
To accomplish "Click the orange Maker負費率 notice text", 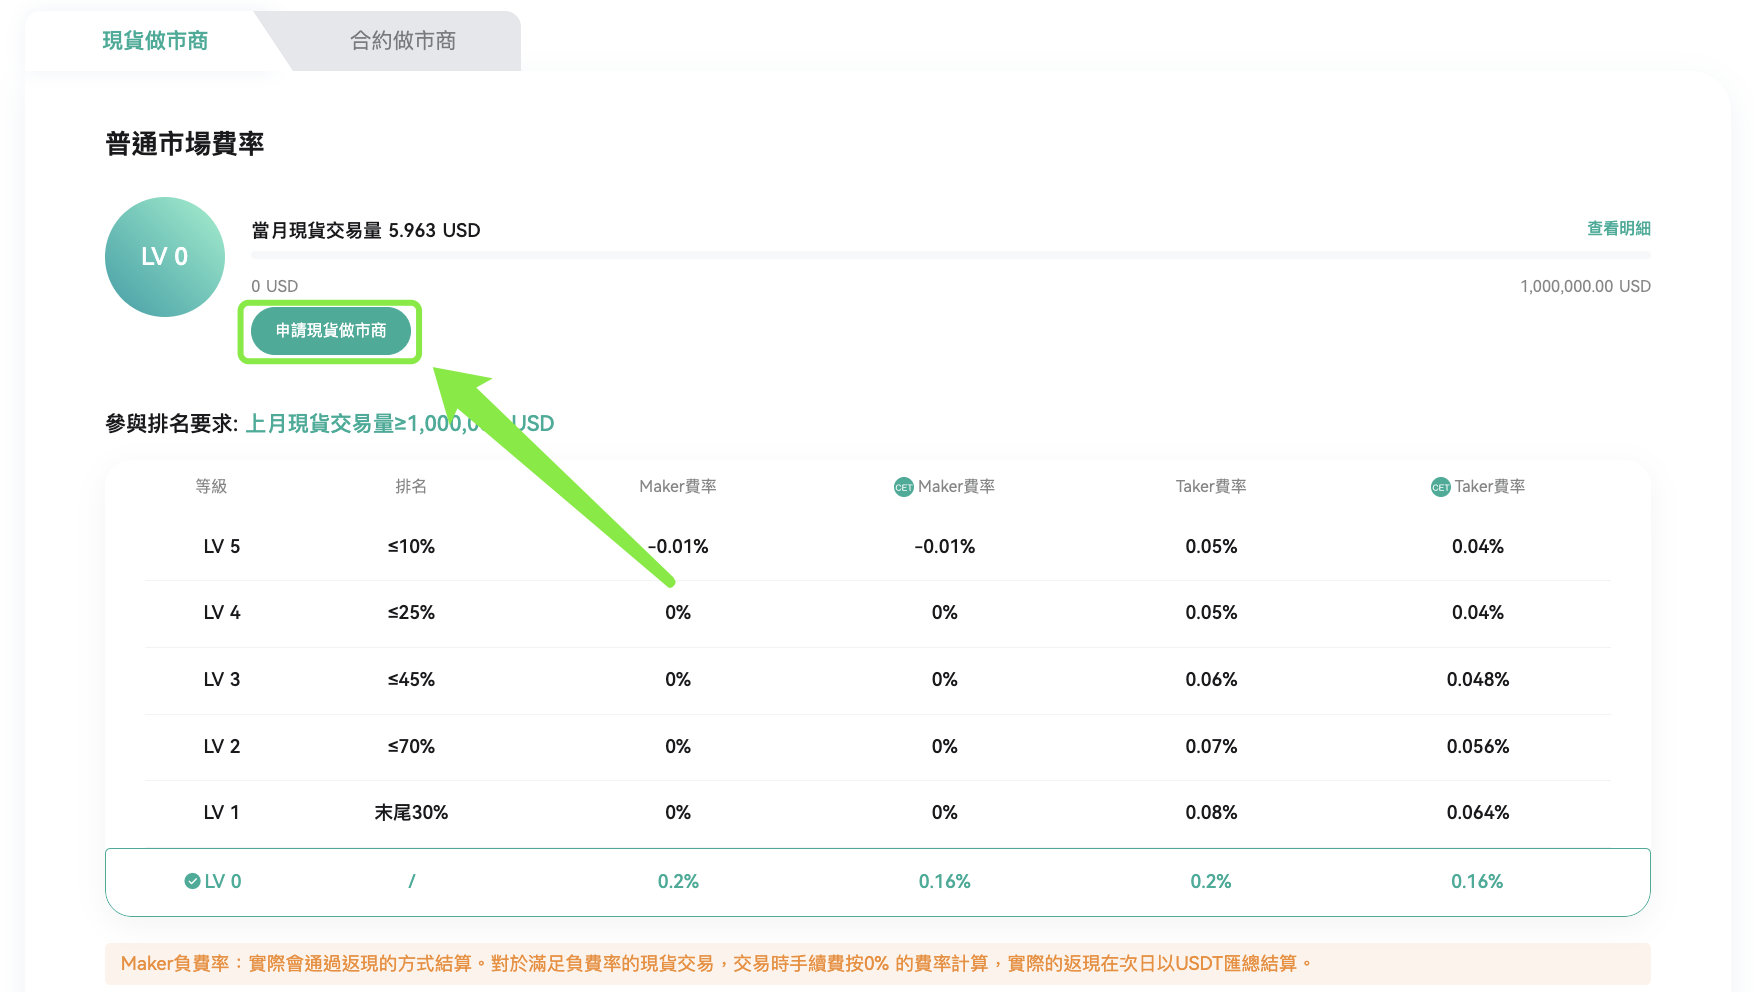I will point(715,964).
